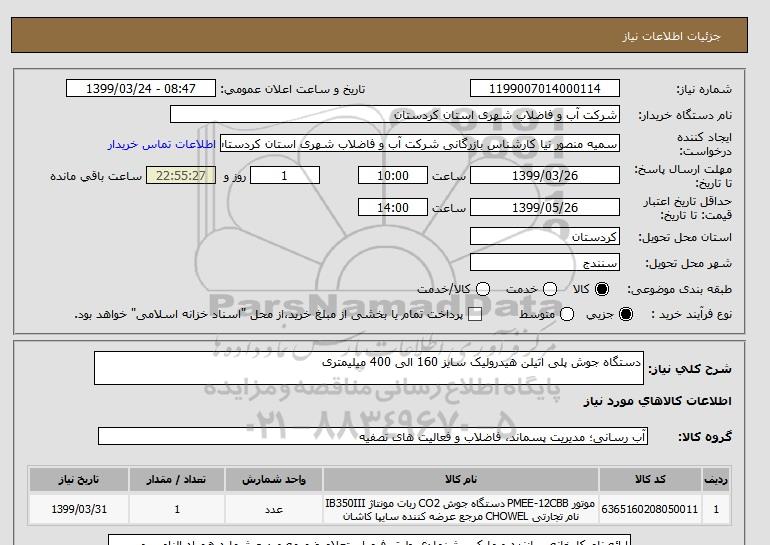Click the نام کالا column header
The height and width of the screenshot is (545, 770).
(461, 479)
